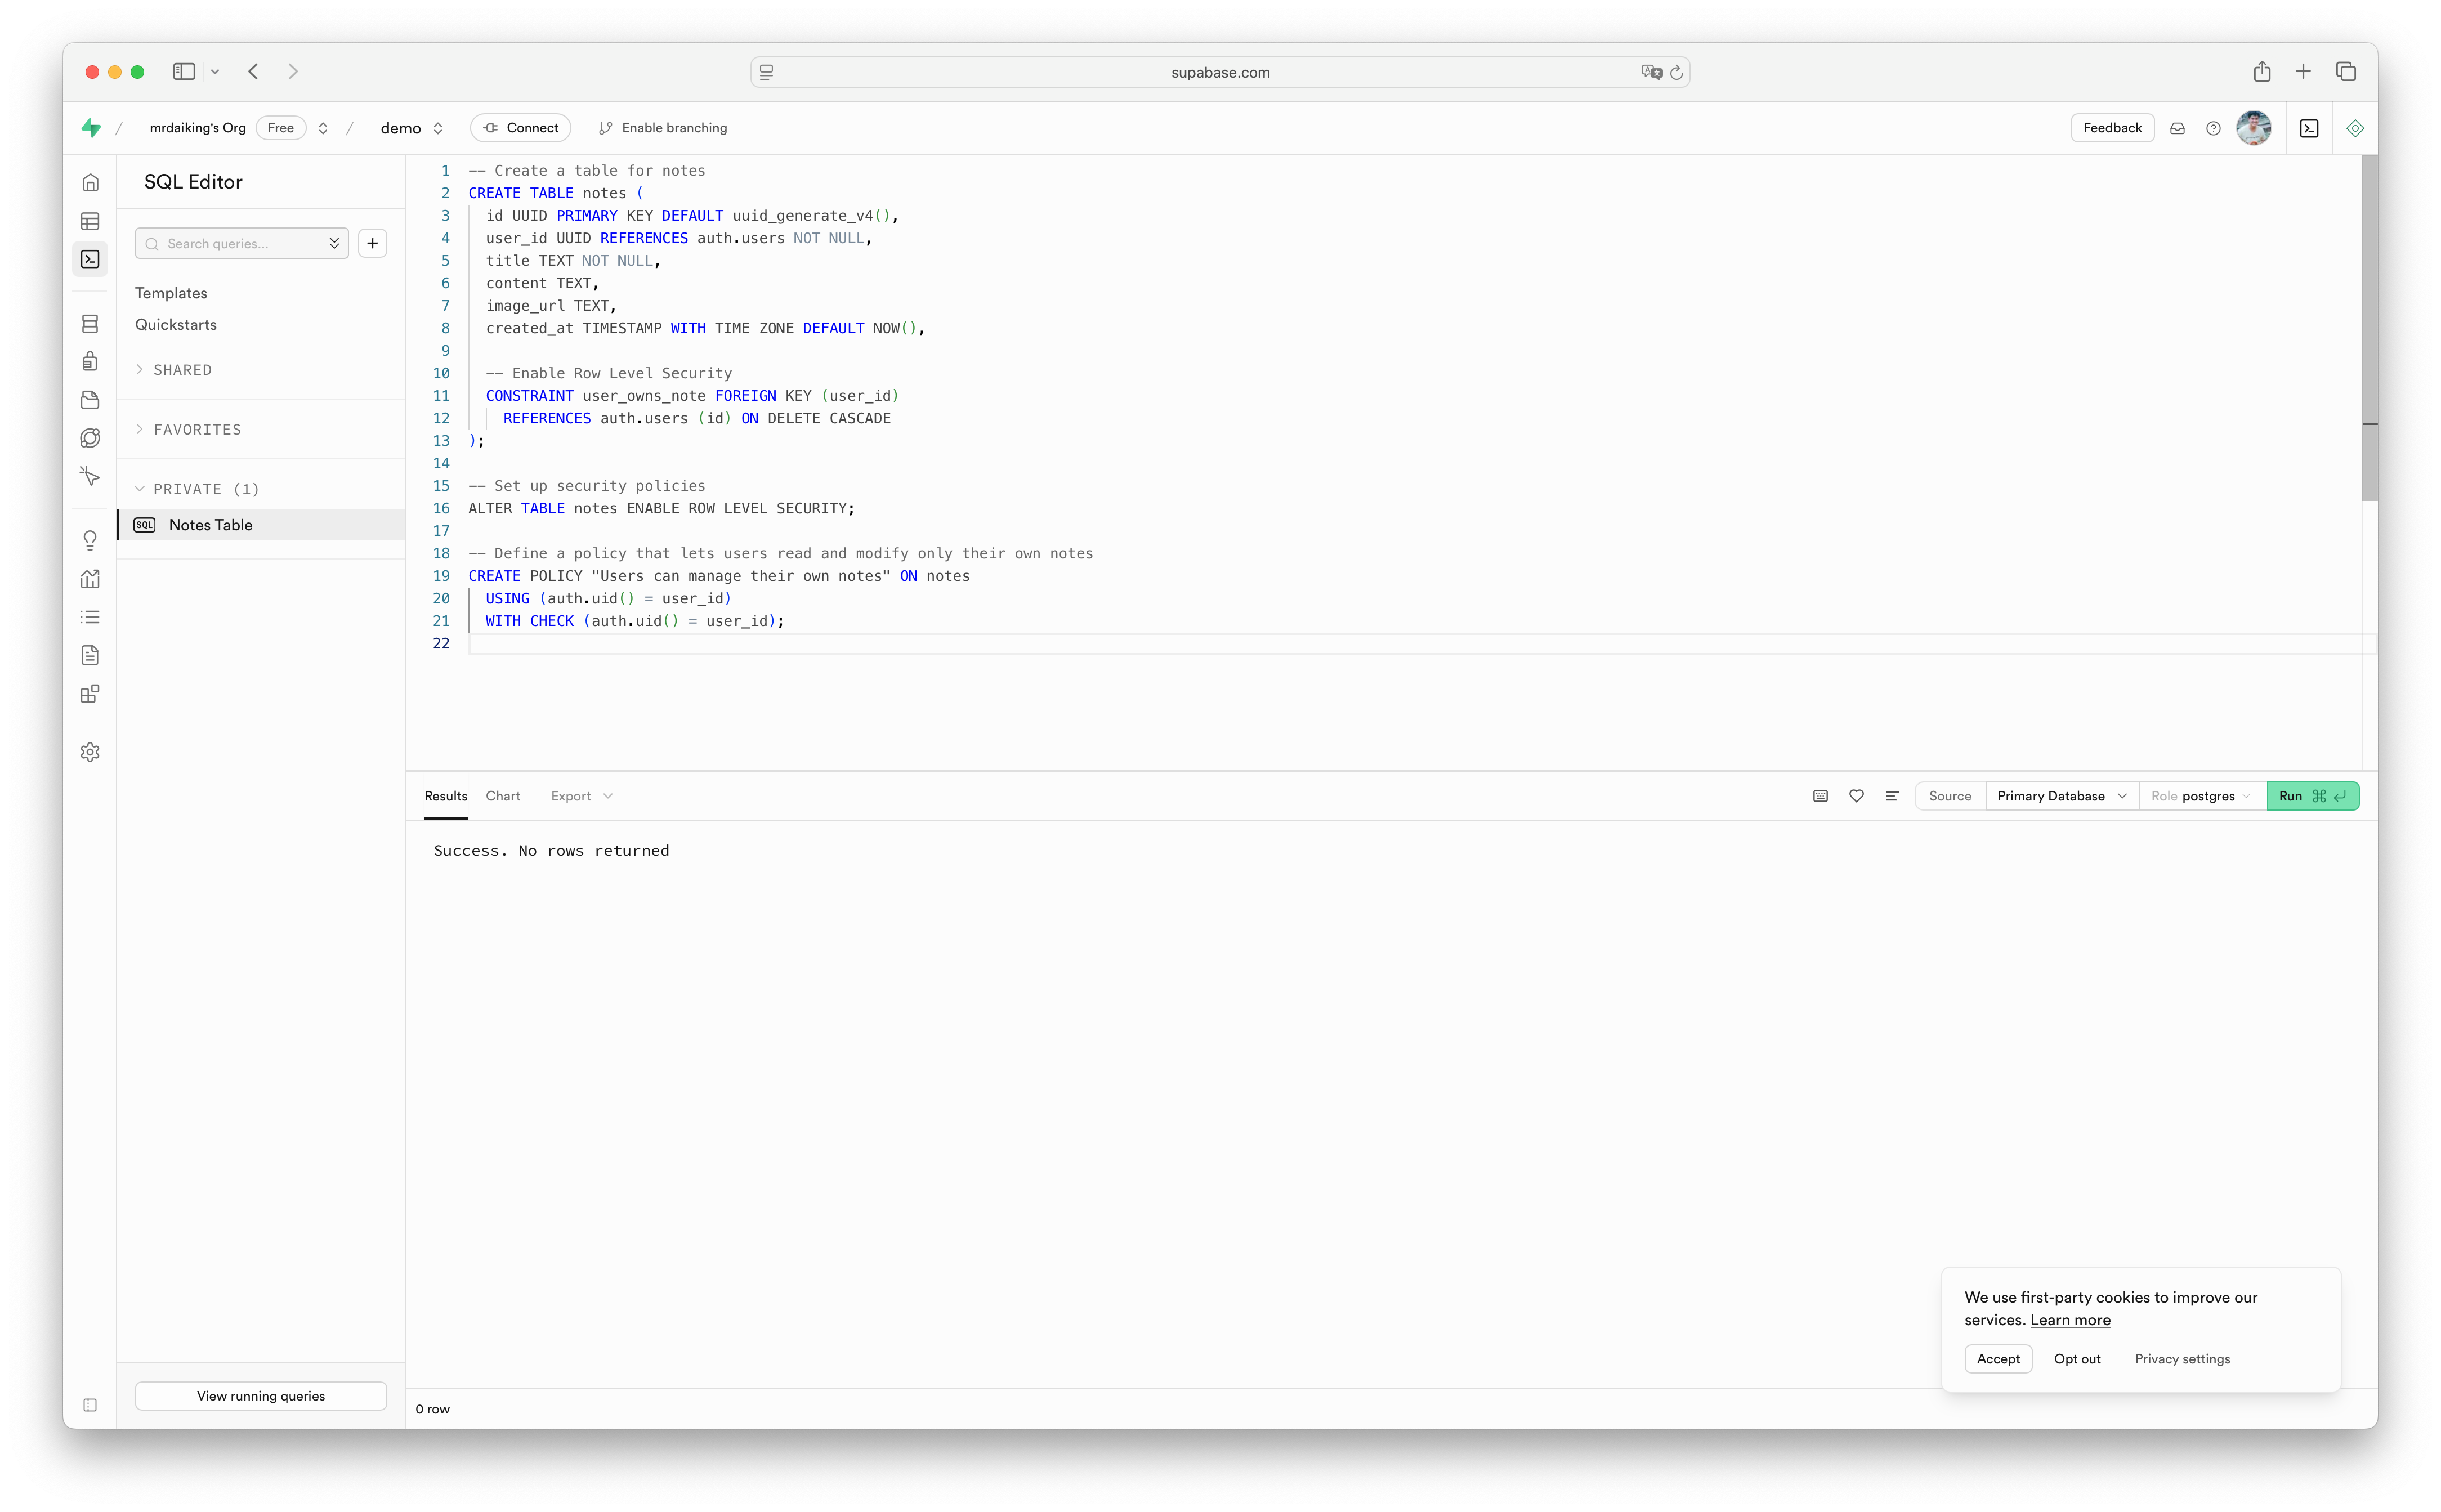The width and height of the screenshot is (2441, 1512).
Task: Expand the SHARED queries section
Action: pos(173,370)
